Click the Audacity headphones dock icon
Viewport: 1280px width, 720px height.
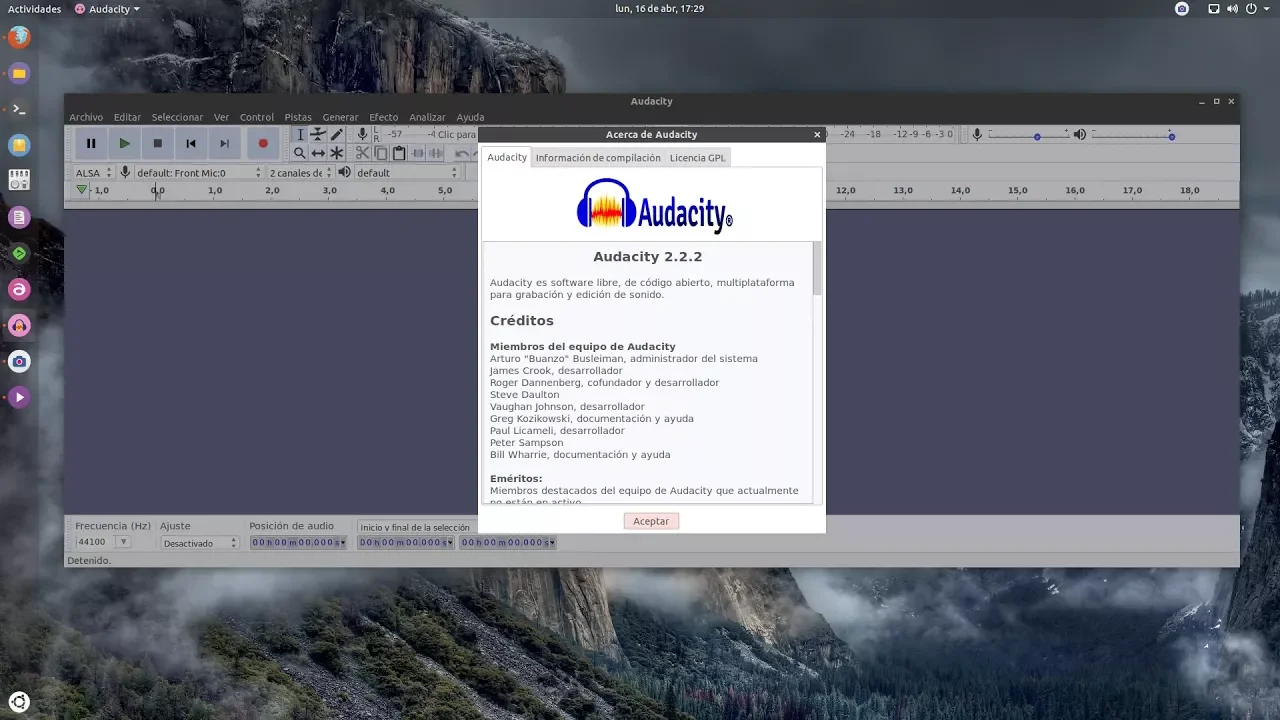tap(19, 325)
